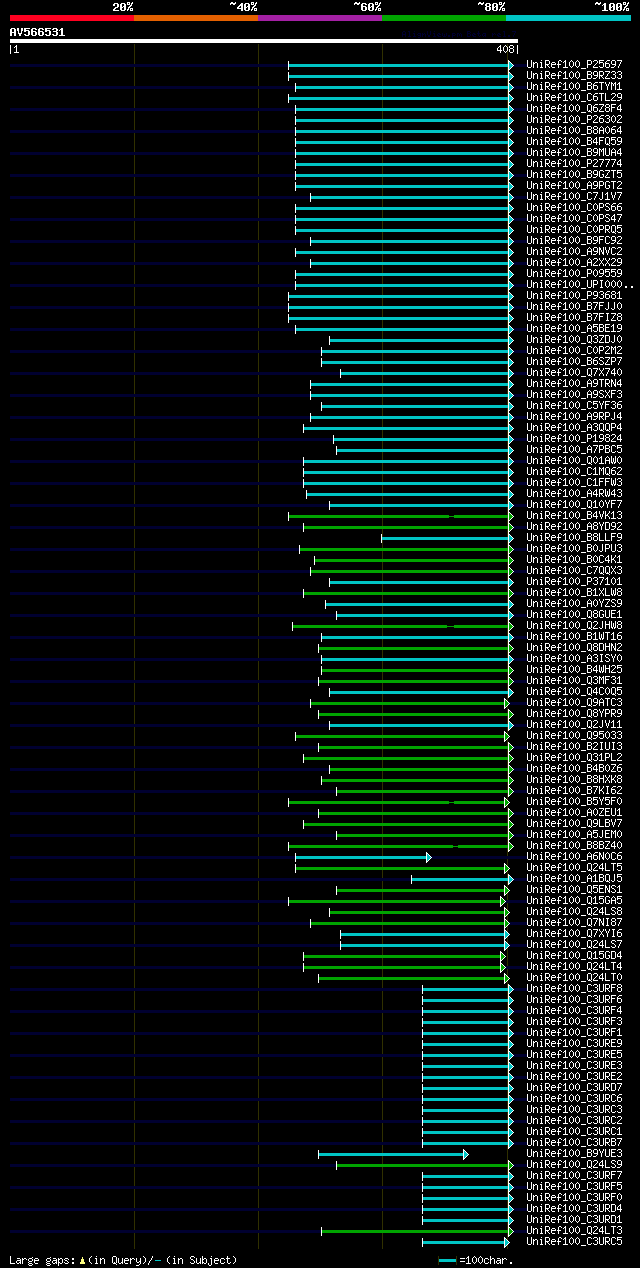
Task: Select label UniRef100_B8A064
Action: coord(574,130)
